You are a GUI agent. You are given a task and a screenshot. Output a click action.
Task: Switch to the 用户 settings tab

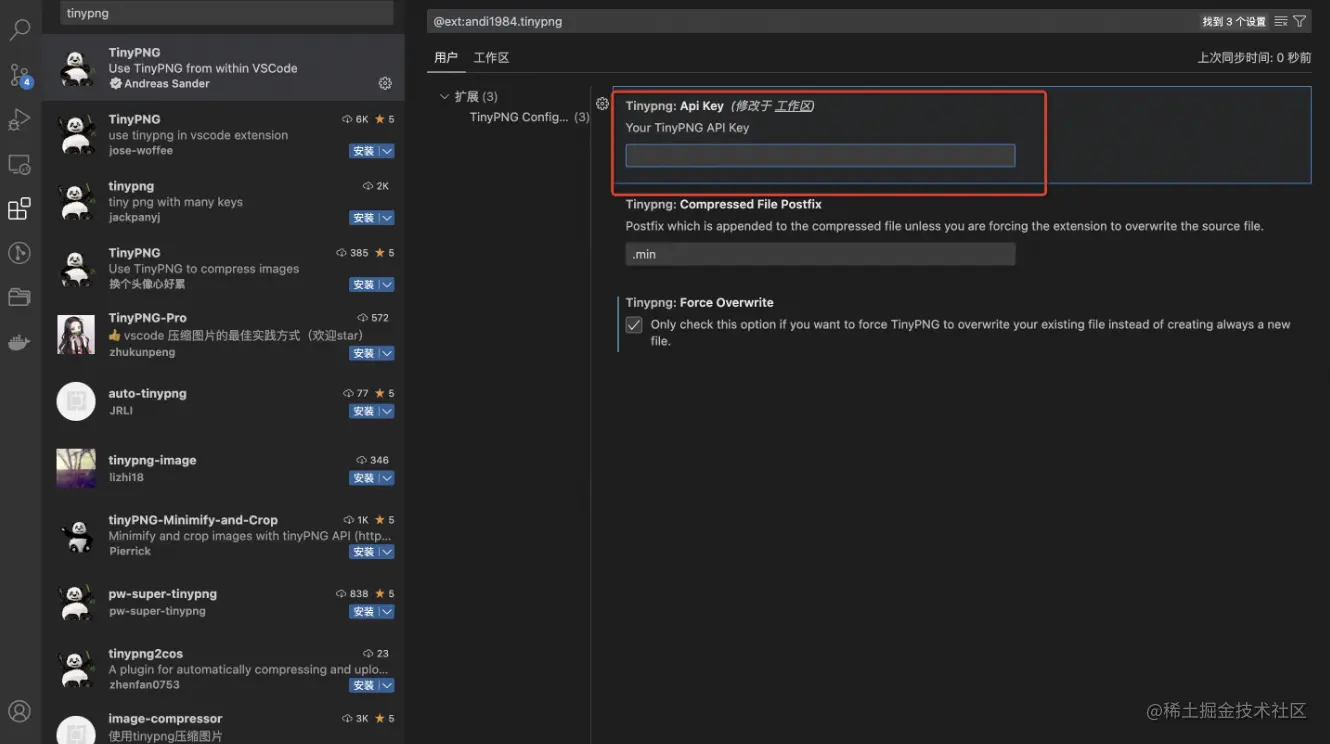[x=446, y=58]
